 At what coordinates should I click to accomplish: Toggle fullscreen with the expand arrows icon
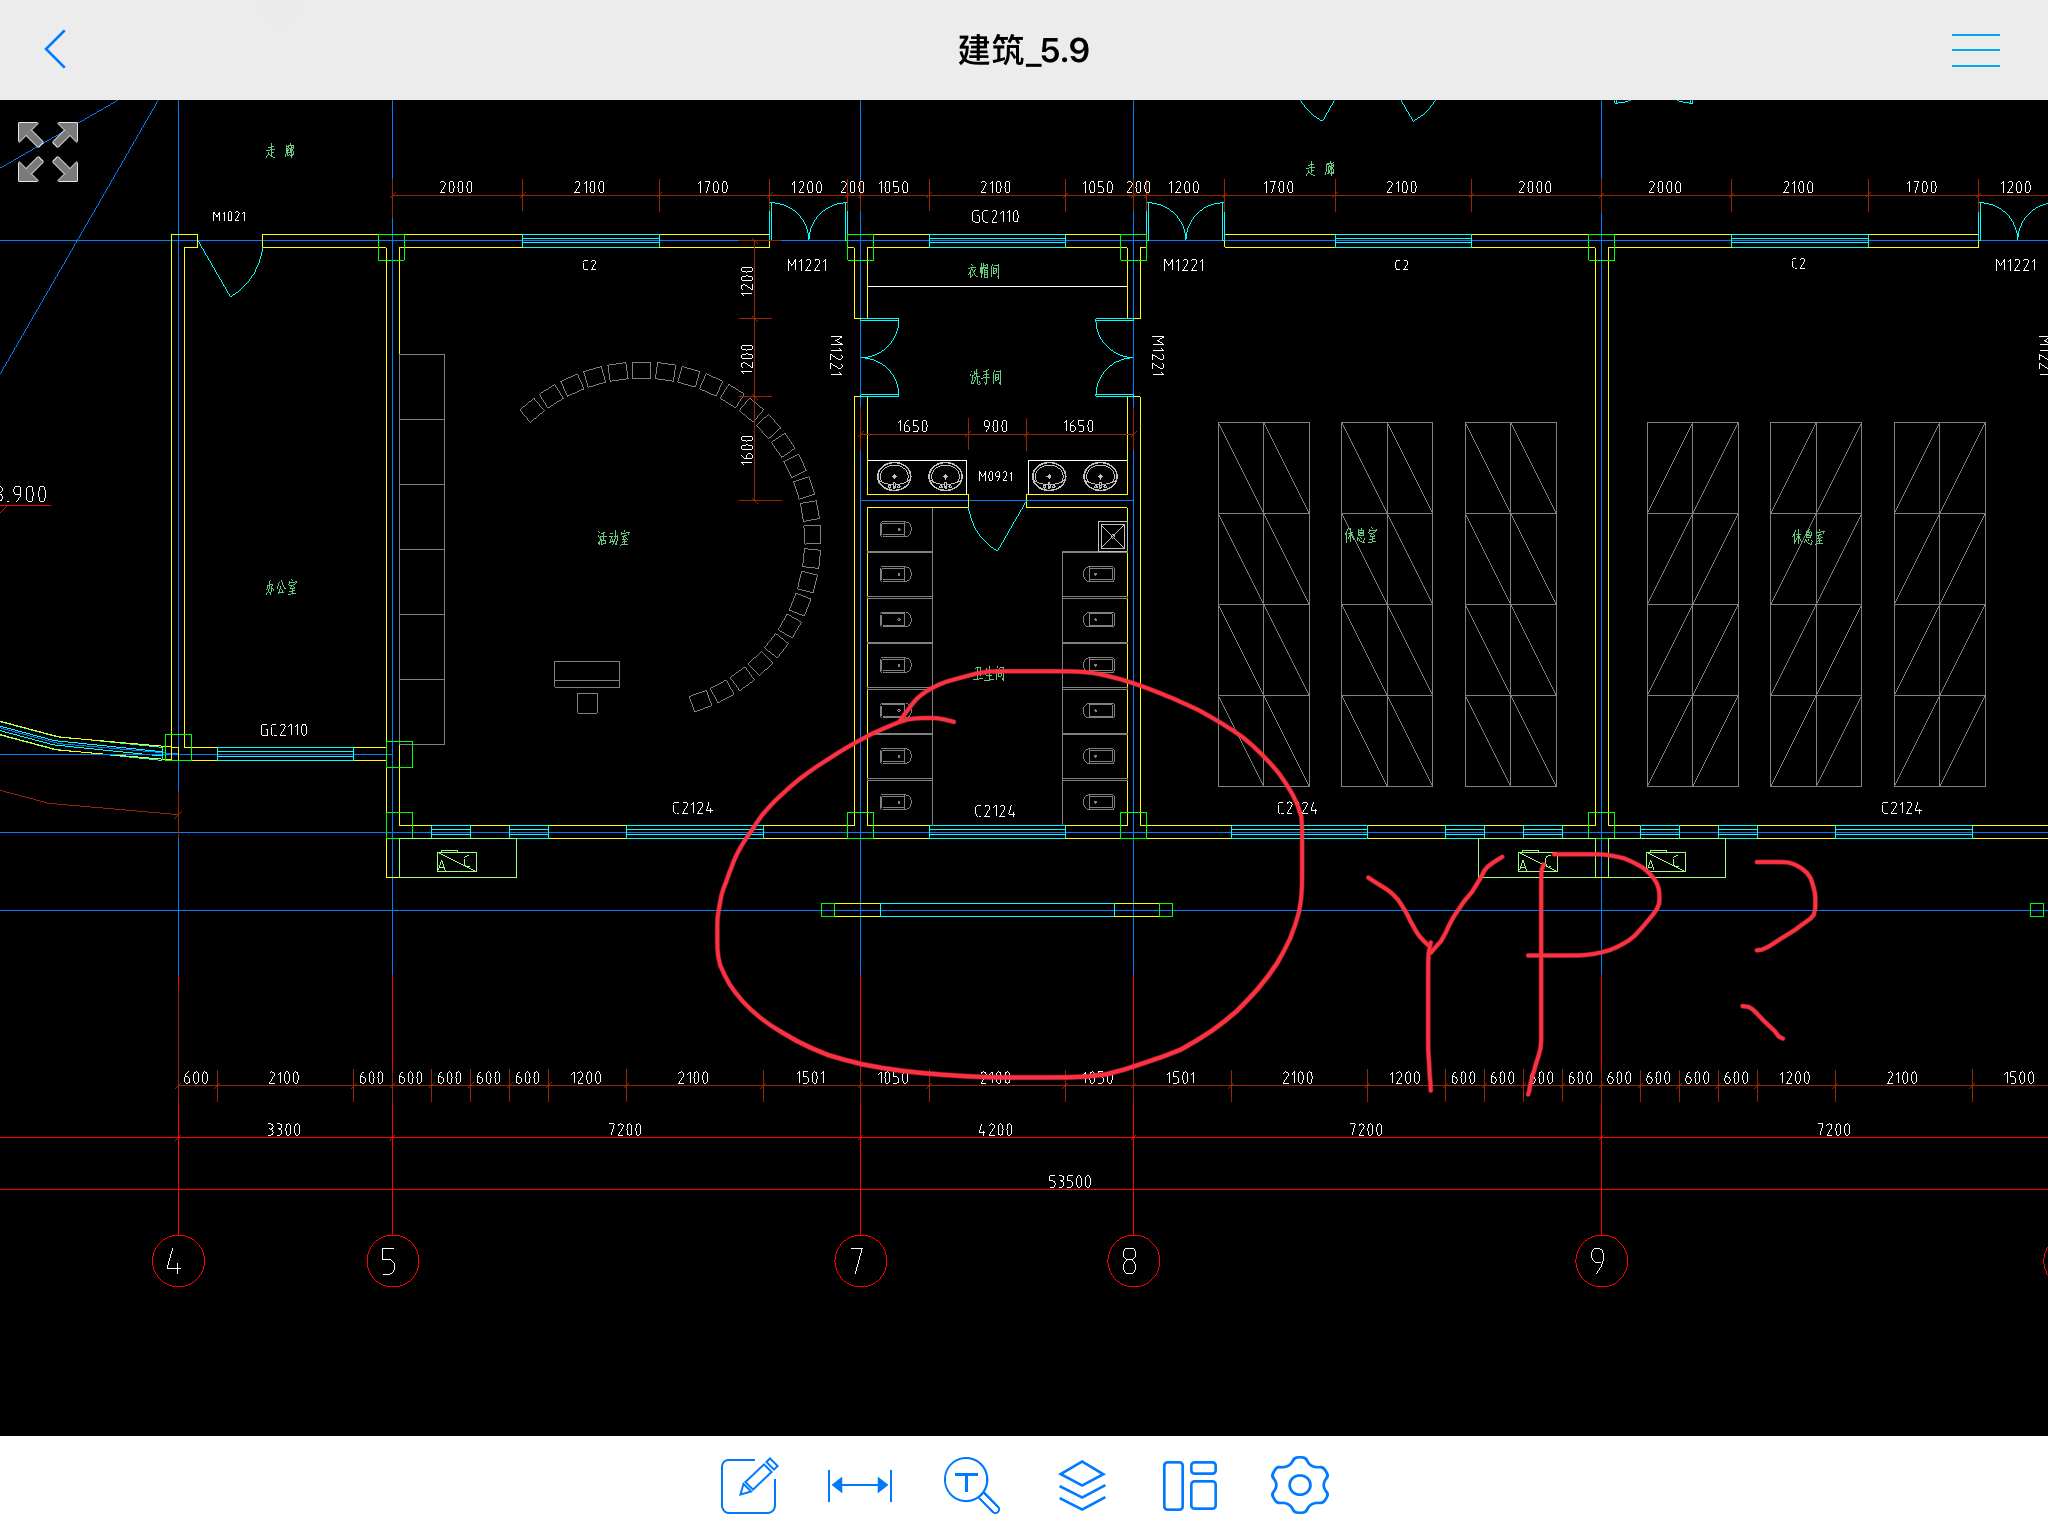(x=48, y=152)
